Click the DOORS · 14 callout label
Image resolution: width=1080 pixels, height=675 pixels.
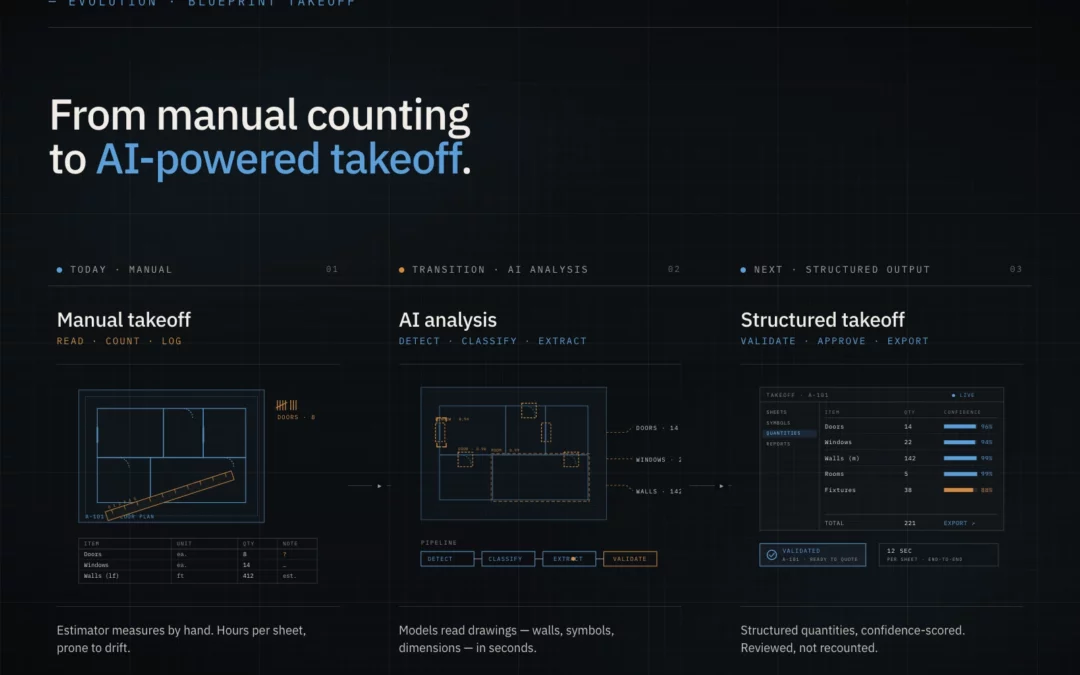[656, 428]
